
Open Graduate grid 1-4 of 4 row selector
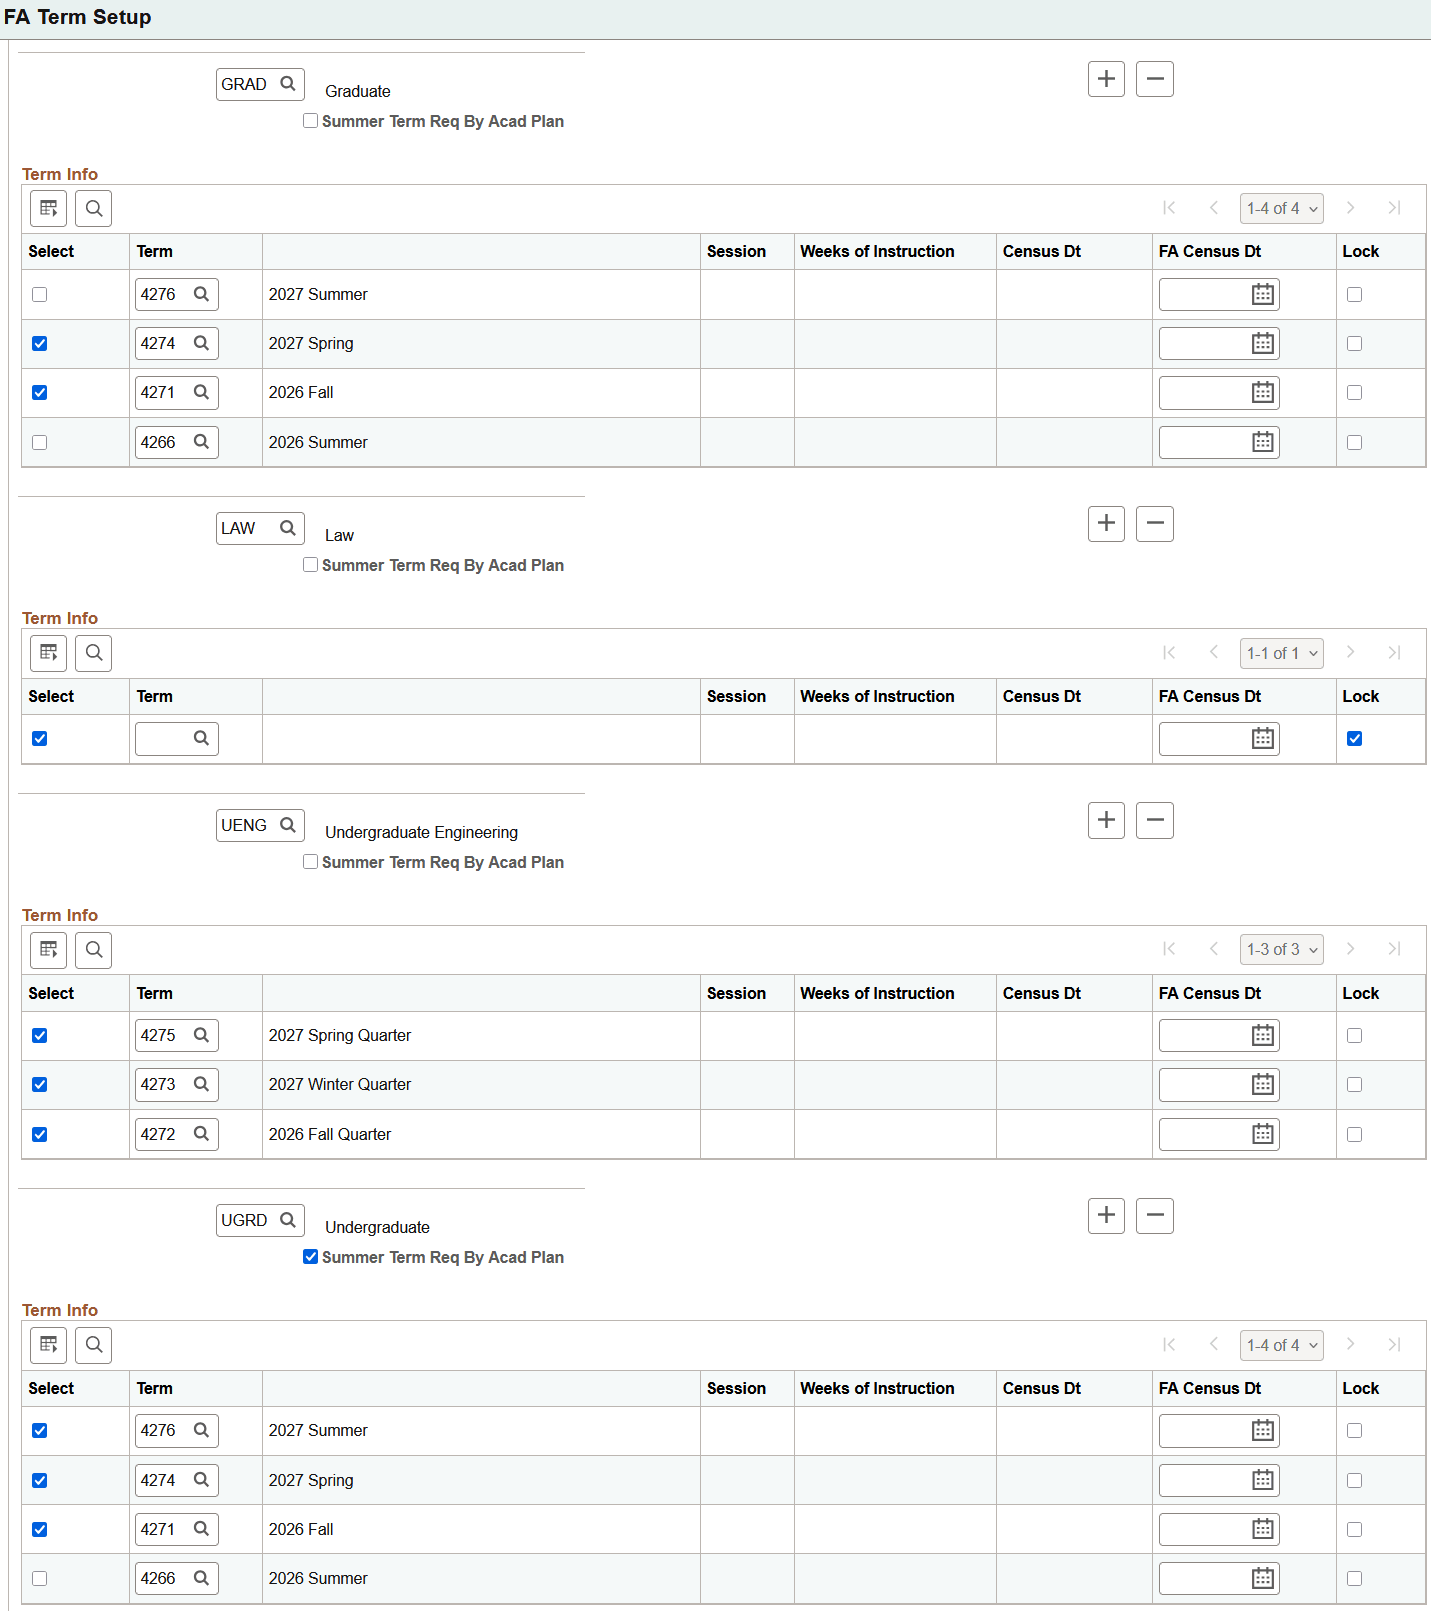[1282, 208]
